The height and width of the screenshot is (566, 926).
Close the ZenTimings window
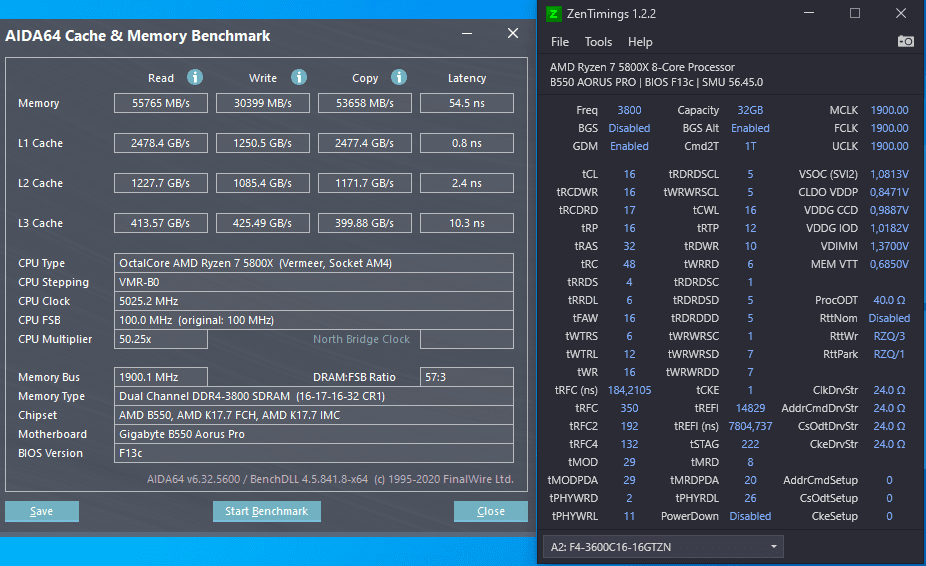(901, 13)
